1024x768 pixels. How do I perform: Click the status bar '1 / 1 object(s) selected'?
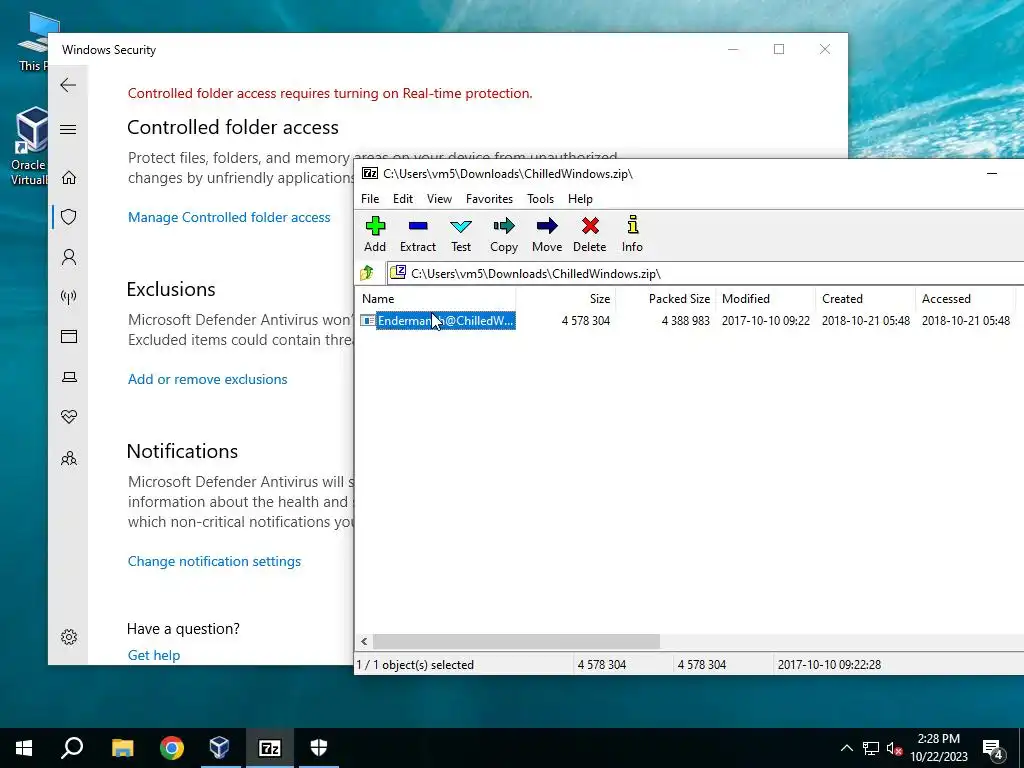coord(415,665)
